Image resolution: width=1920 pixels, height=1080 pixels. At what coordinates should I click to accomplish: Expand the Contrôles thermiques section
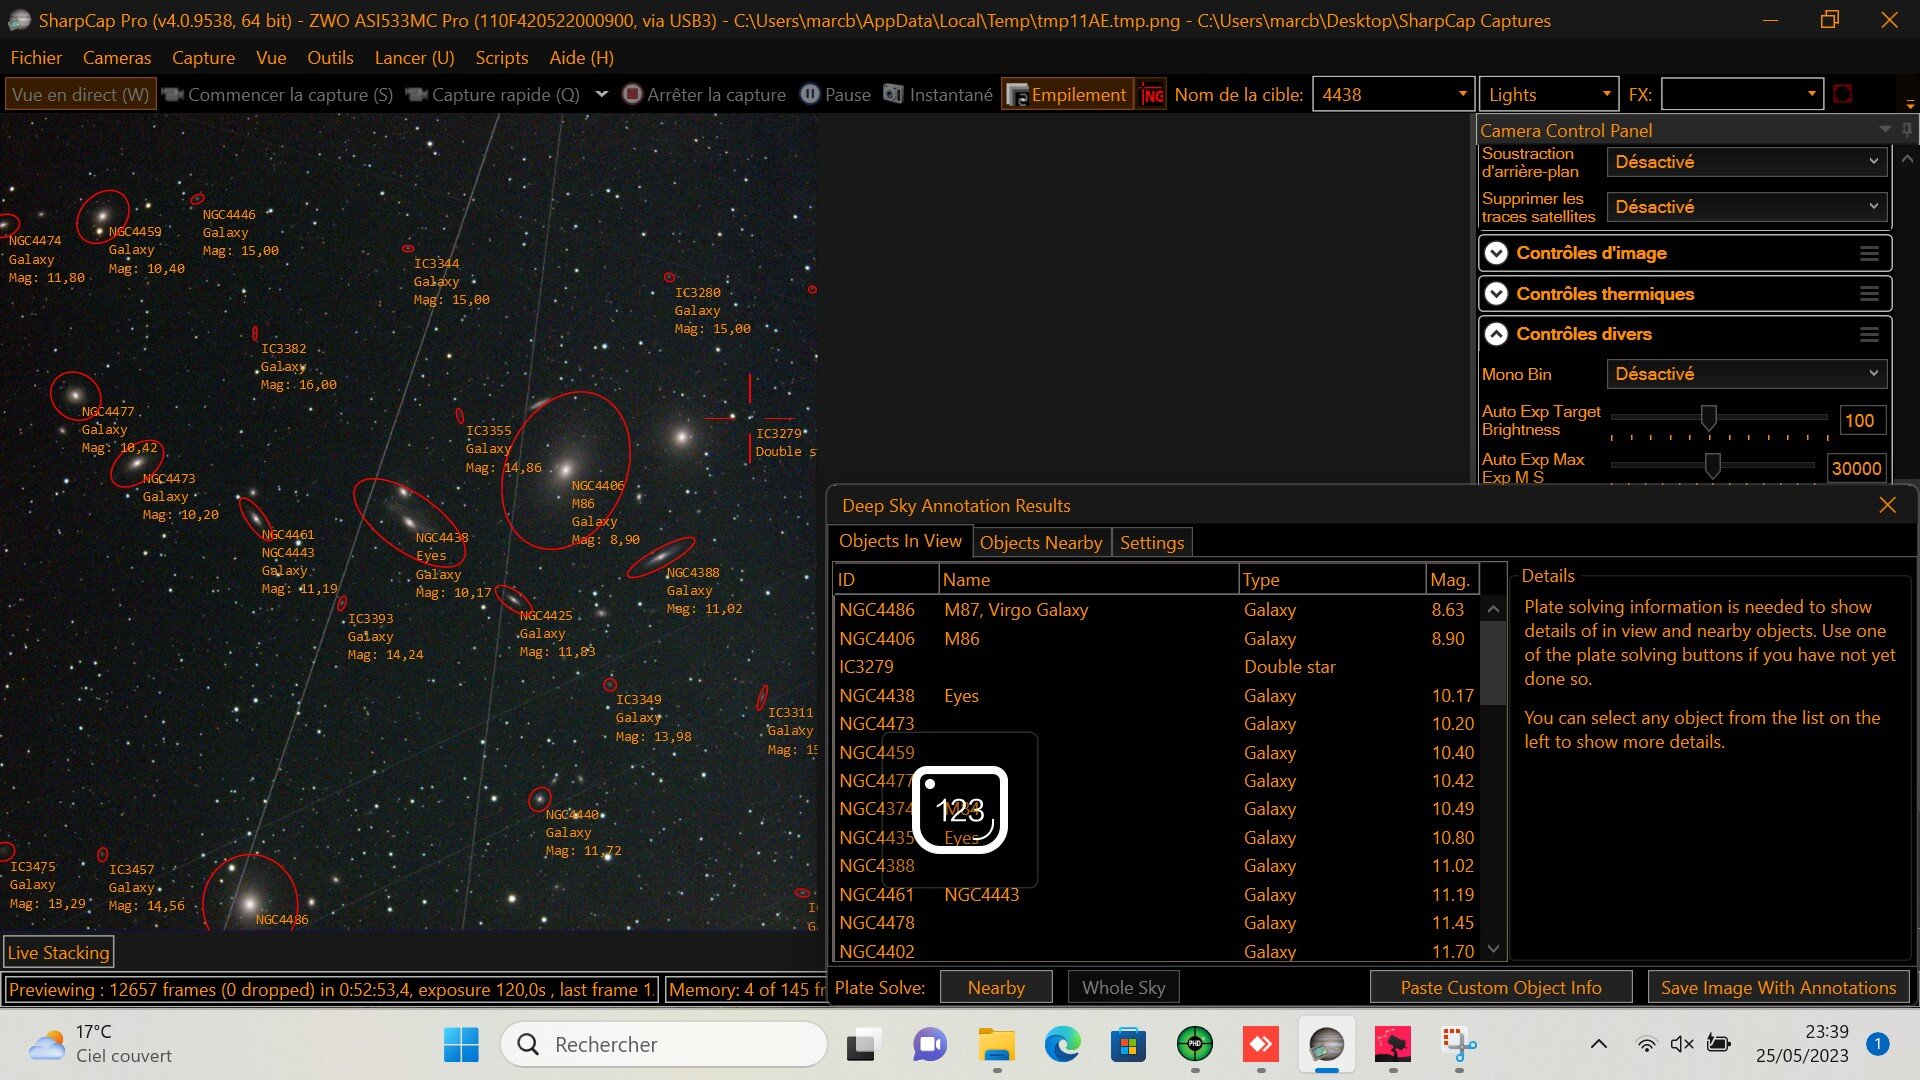pyautogui.click(x=1496, y=294)
